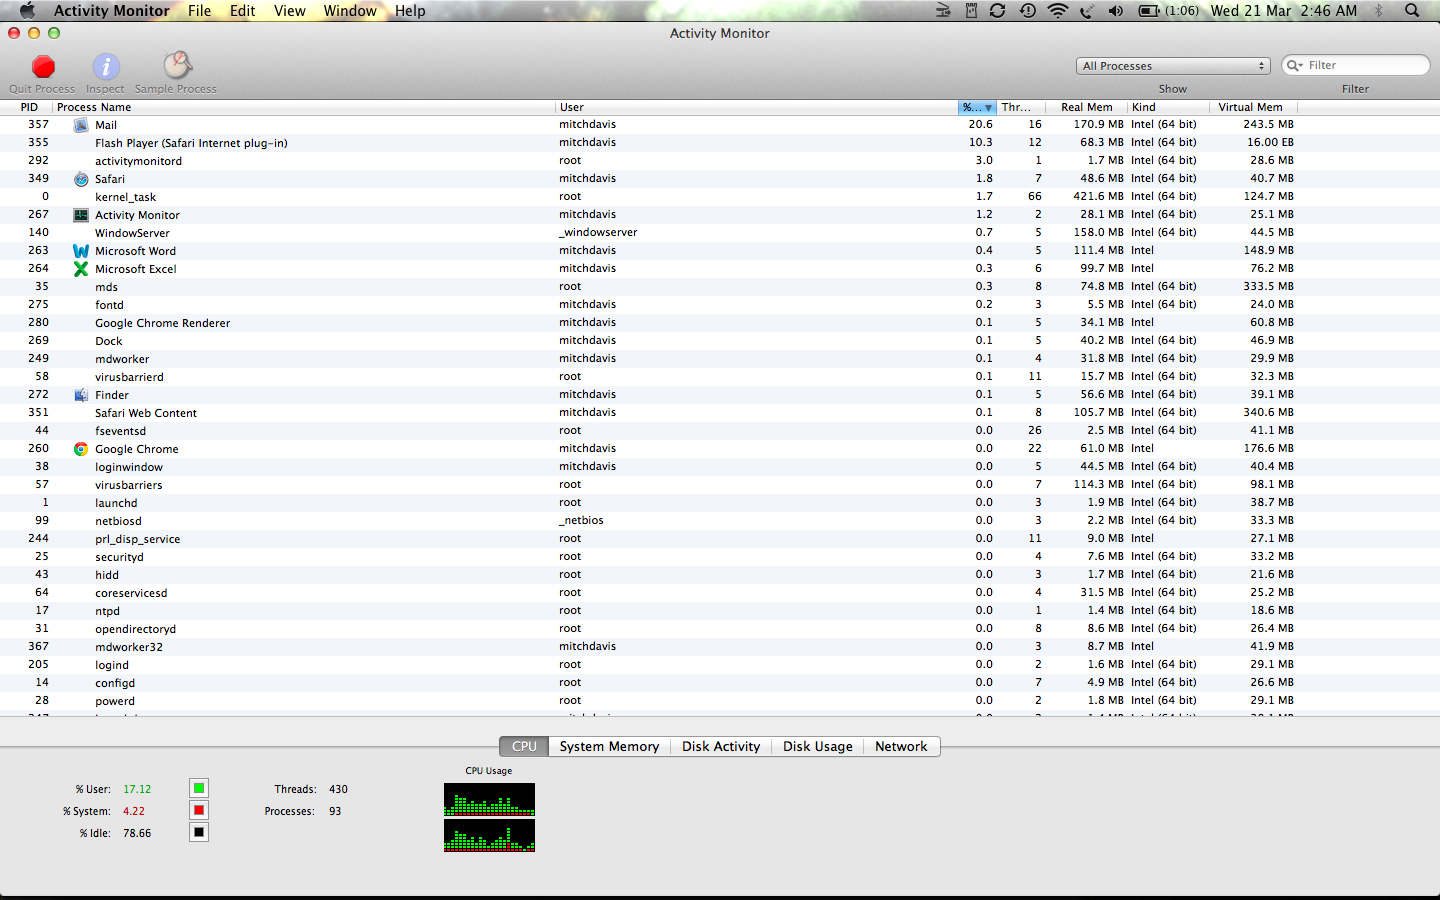Image resolution: width=1440 pixels, height=900 pixels.
Task: Open the View menu
Action: tap(290, 10)
